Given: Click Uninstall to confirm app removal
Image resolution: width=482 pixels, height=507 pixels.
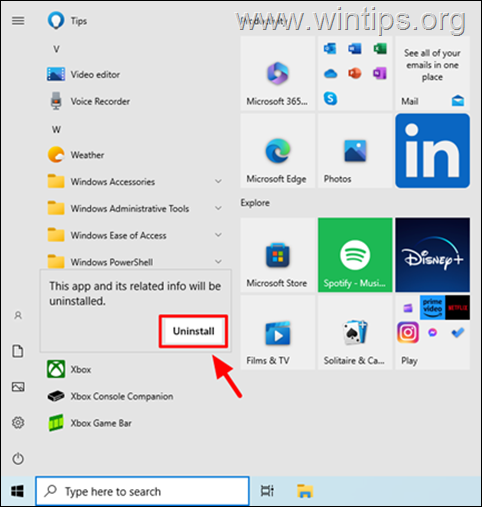Looking at the screenshot, I should click(193, 331).
